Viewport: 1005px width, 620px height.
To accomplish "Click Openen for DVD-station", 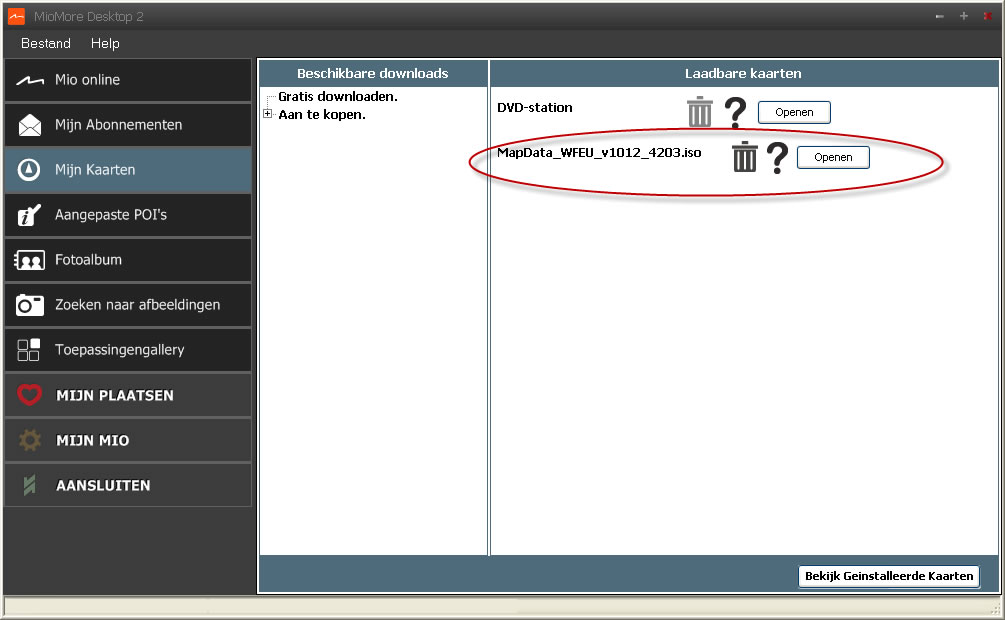I will pos(794,112).
